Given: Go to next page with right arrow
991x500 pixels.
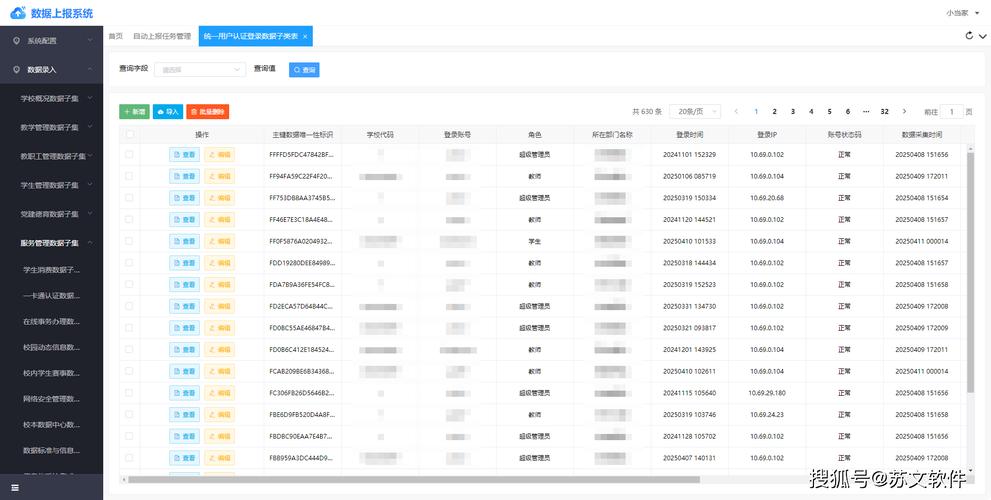Looking at the screenshot, I should click(x=905, y=112).
